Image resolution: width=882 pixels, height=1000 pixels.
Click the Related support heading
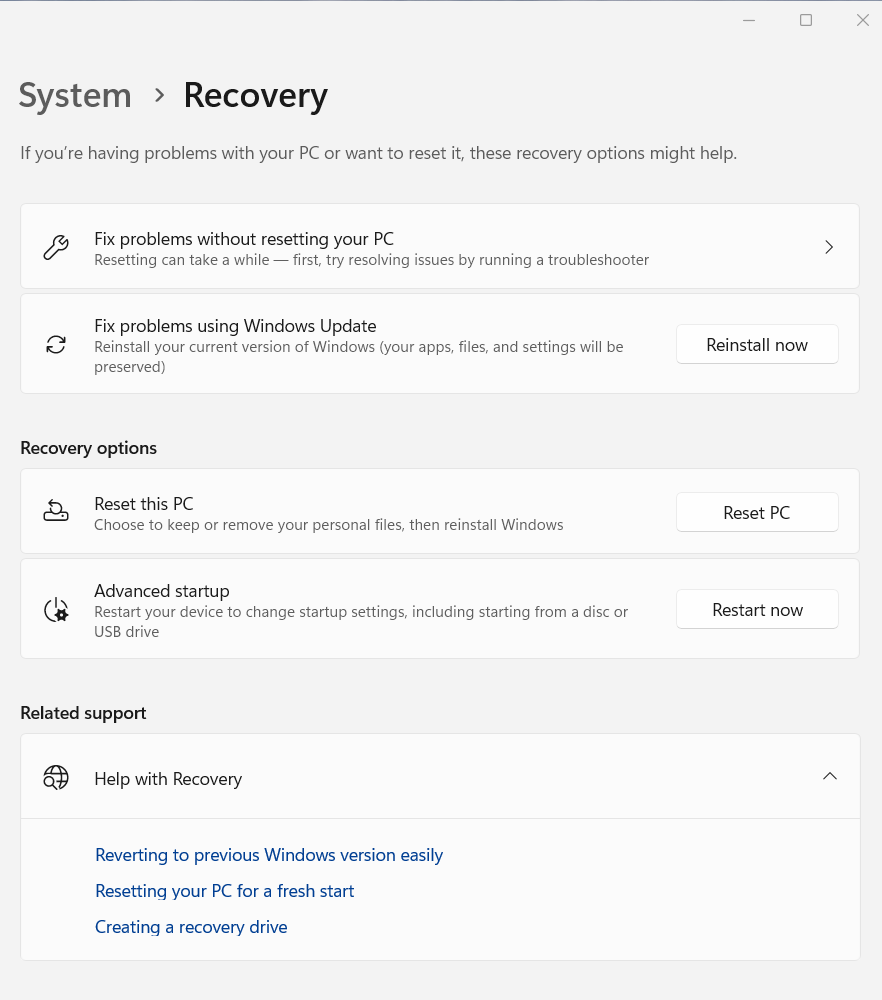click(84, 713)
